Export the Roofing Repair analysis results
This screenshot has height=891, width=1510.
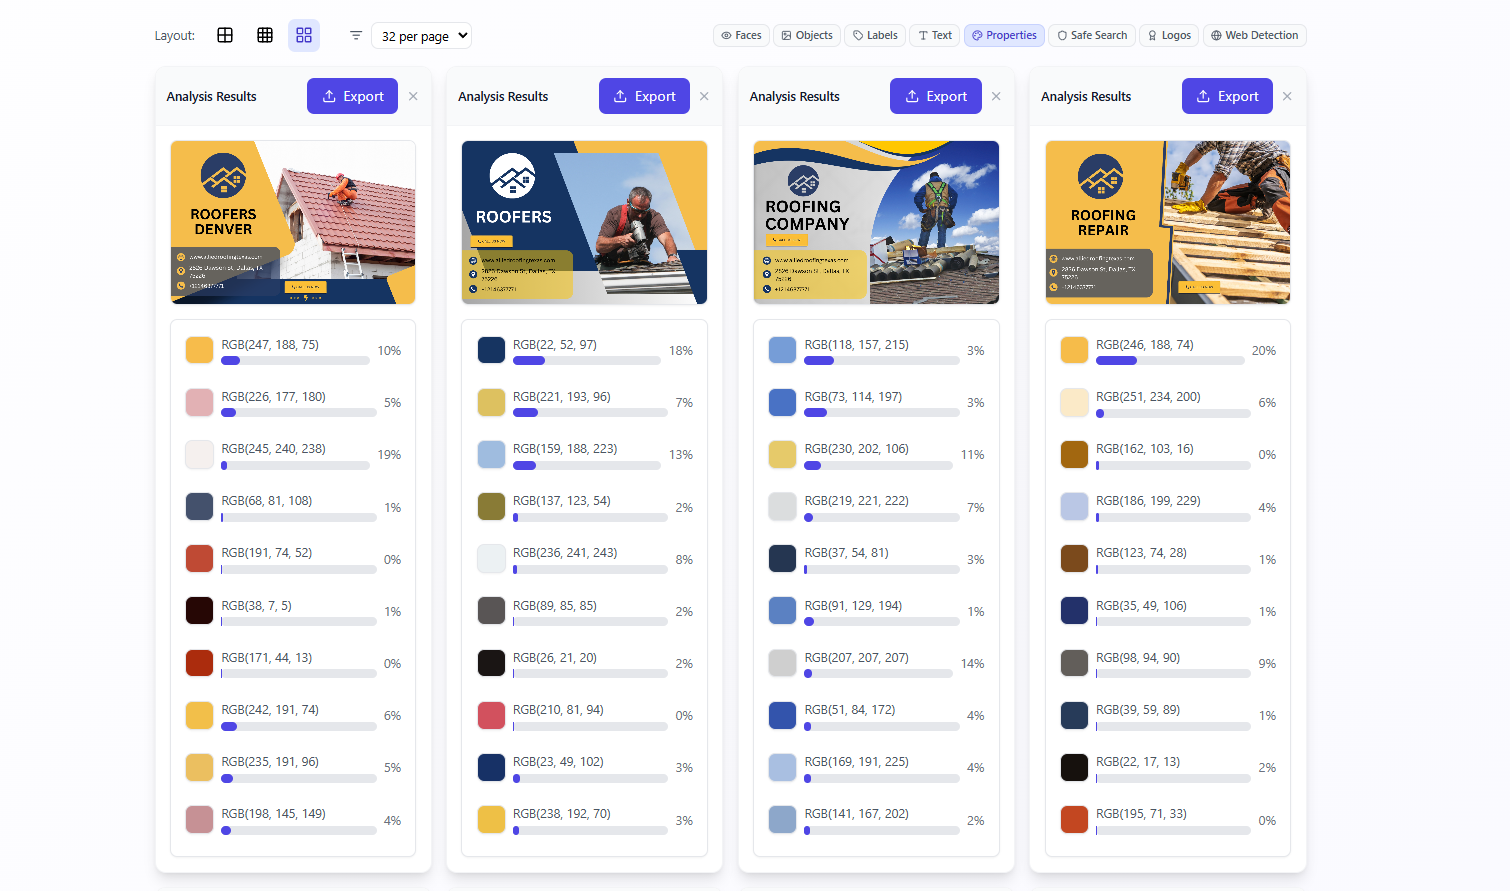tap(1227, 96)
